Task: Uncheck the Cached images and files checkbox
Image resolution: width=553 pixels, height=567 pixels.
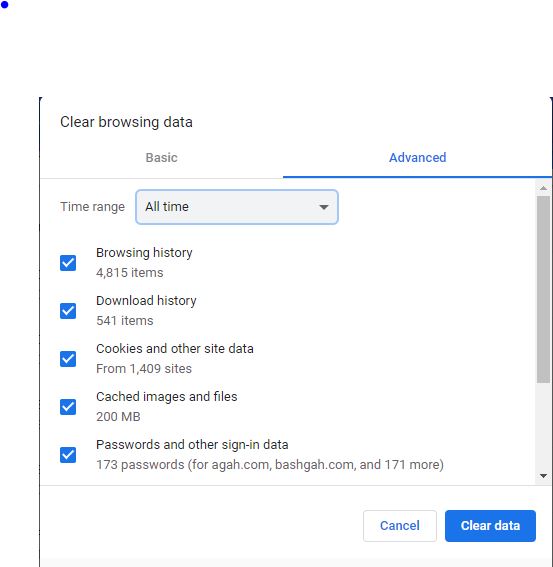Action: coord(68,407)
